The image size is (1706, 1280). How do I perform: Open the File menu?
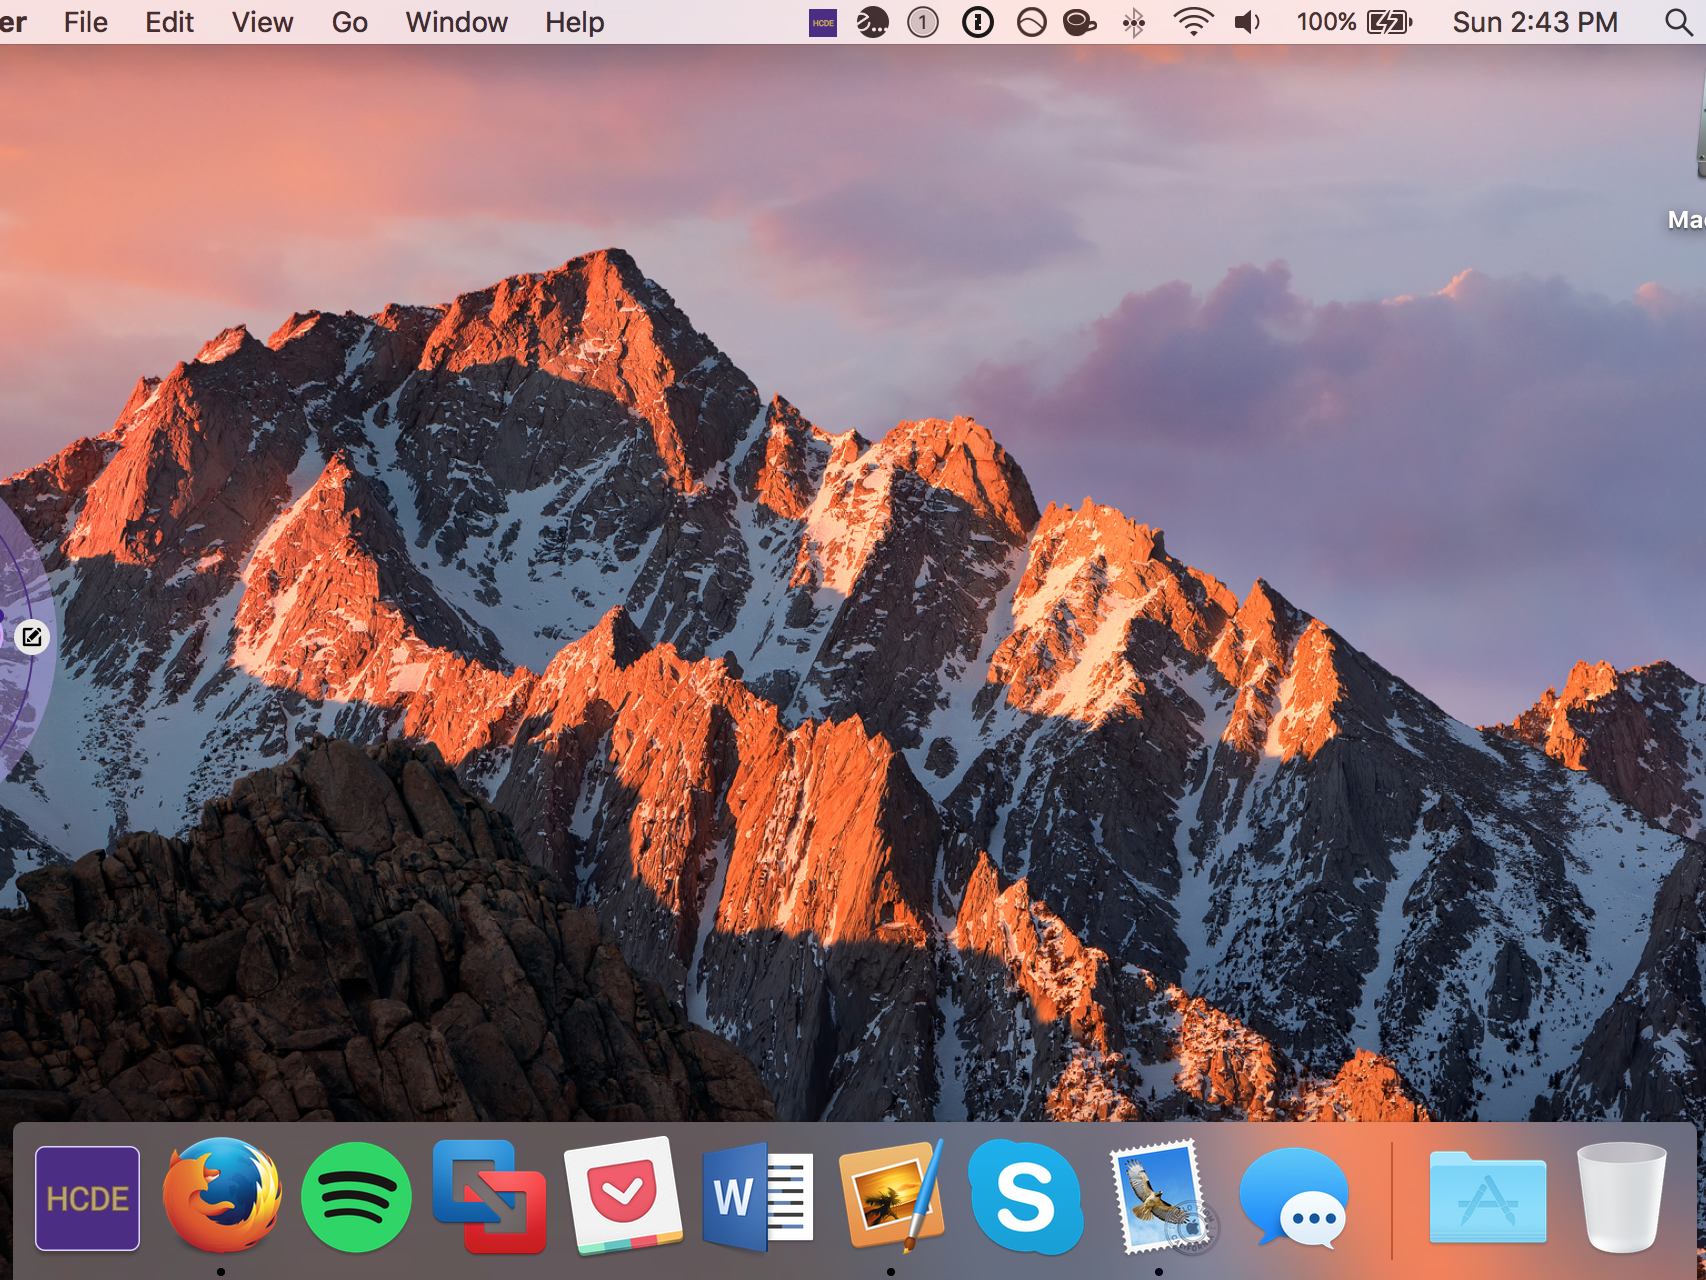click(x=85, y=22)
